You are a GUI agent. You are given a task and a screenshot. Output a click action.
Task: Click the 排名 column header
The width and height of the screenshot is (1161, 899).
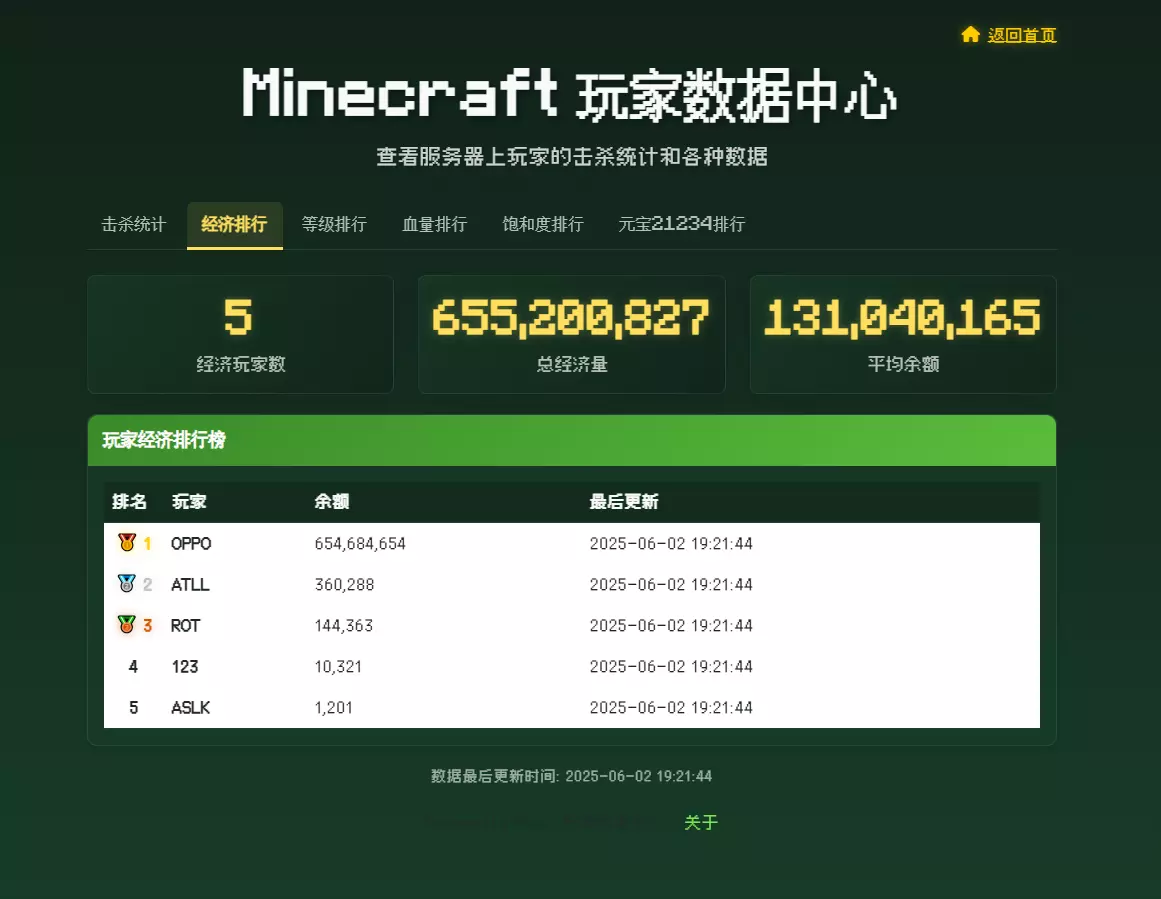[x=130, y=501]
